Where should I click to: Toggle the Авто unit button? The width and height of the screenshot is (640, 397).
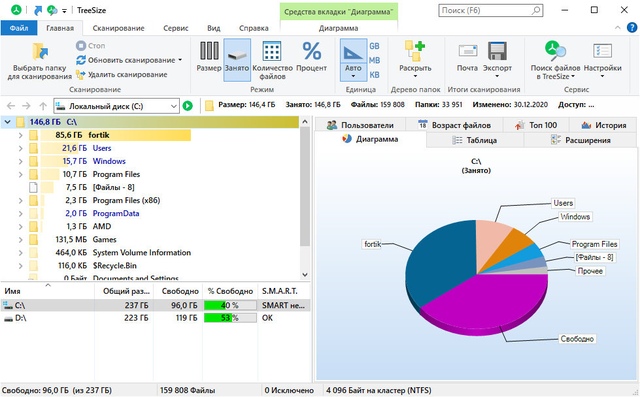tap(353, 60)
